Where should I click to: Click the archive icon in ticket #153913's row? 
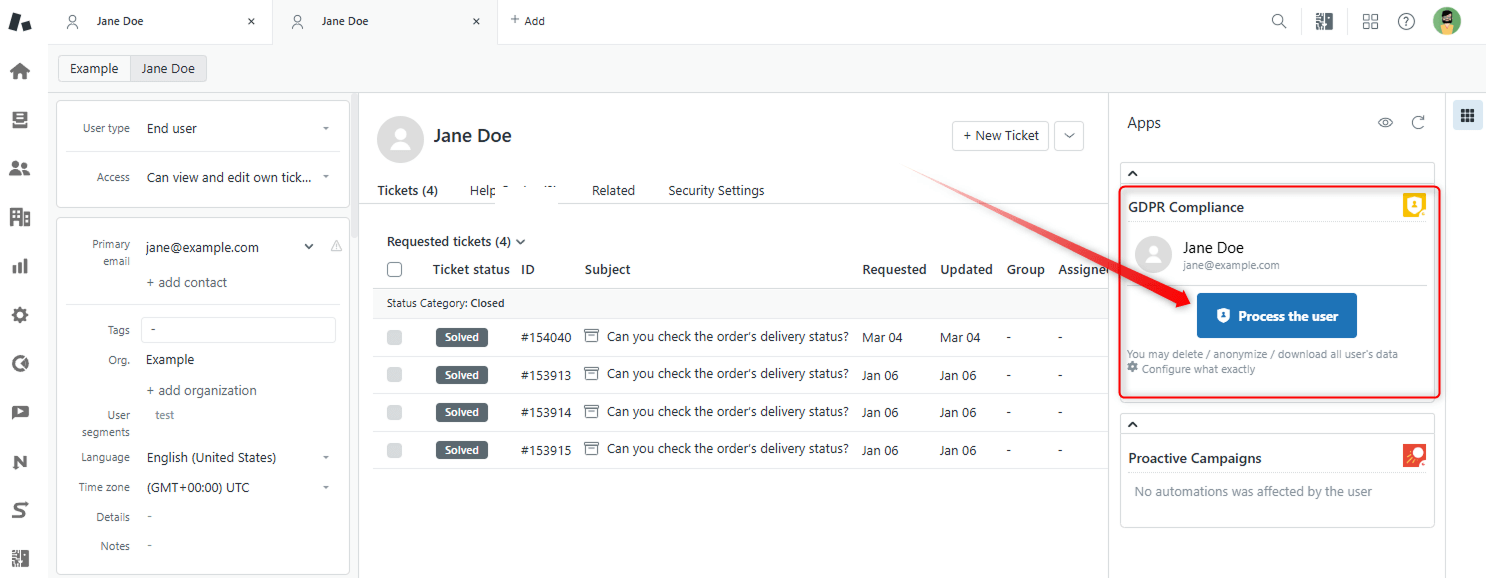pyautogui.click(x=592, y=373)
